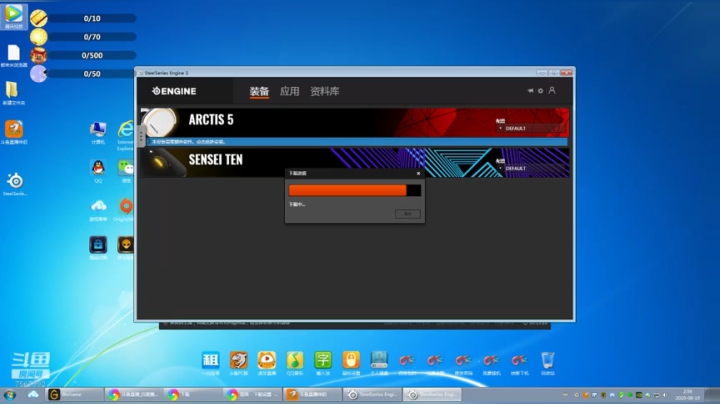Image resolution: width=720 pixels, height=404 pixels.
Task: Click the Arctis 5 headset thumbnail
Action: pyautogui.click(x=159, y=122)
